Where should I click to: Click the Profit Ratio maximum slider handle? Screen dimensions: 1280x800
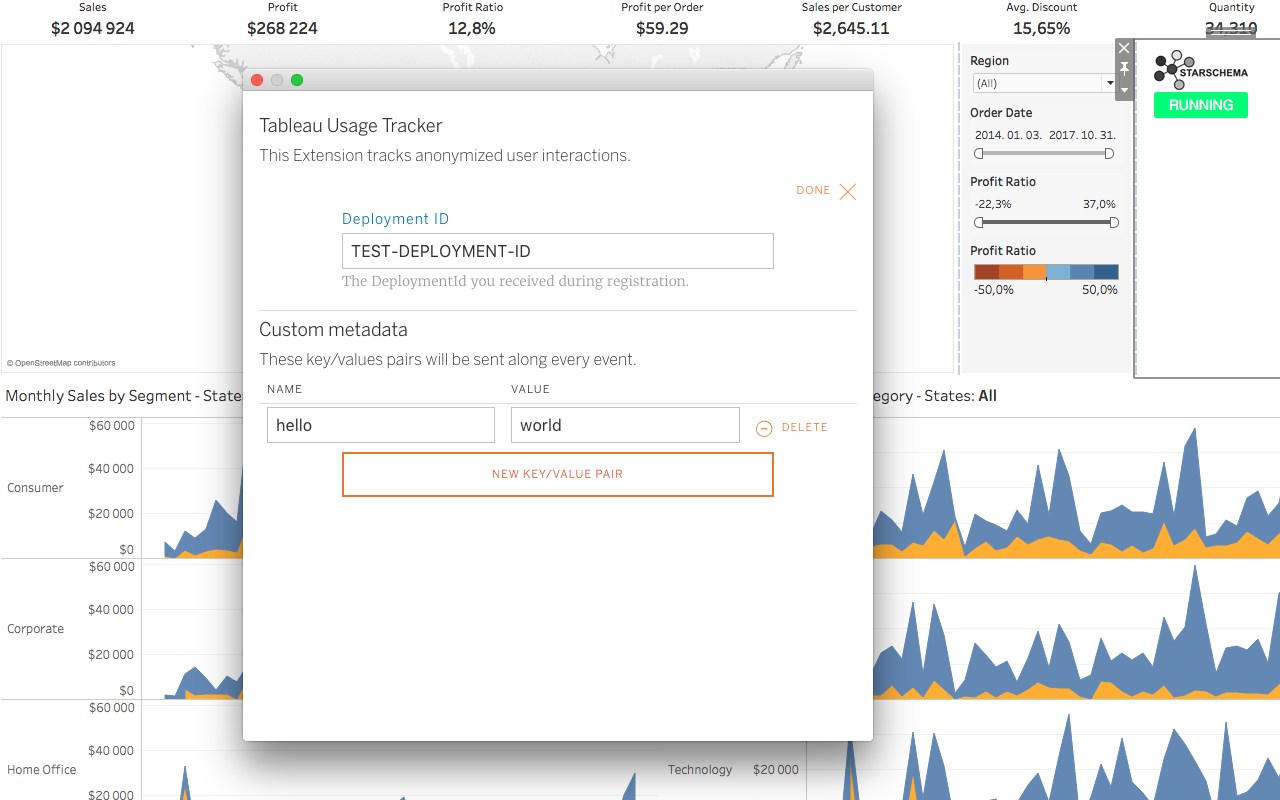1114,223
